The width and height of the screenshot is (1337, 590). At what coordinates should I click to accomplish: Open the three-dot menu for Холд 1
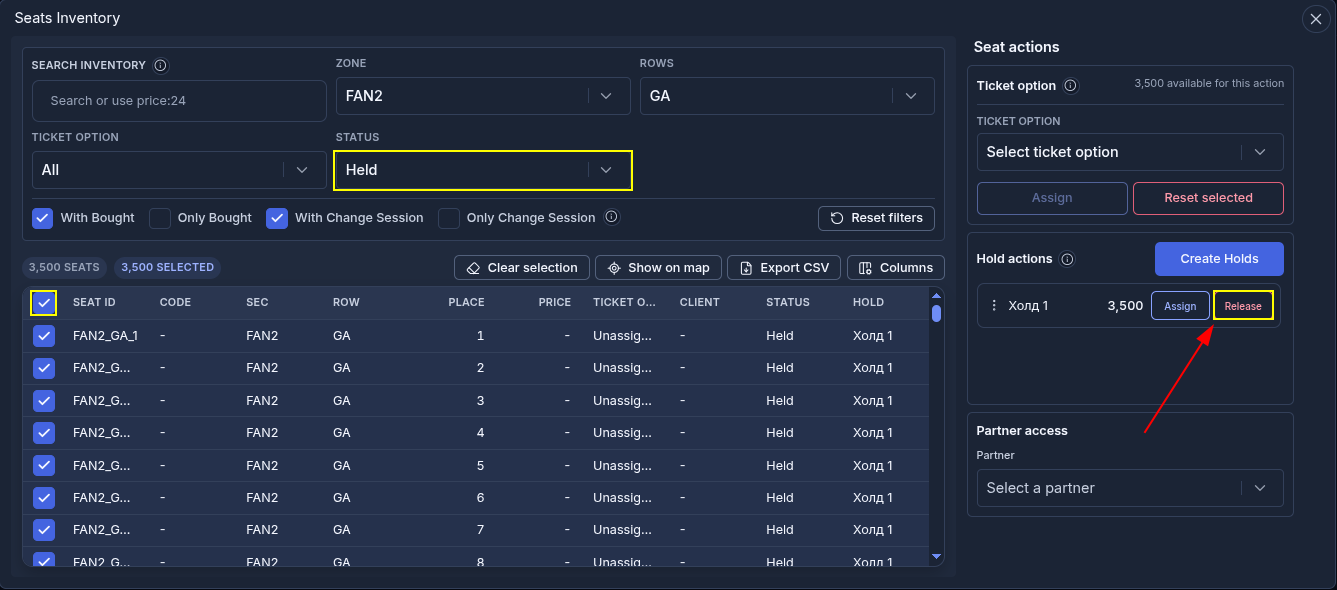(x=994, y=306)
